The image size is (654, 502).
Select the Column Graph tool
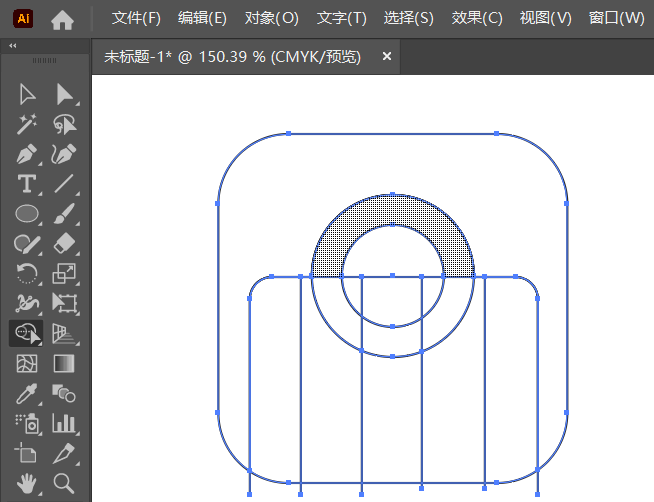point(64,424)
